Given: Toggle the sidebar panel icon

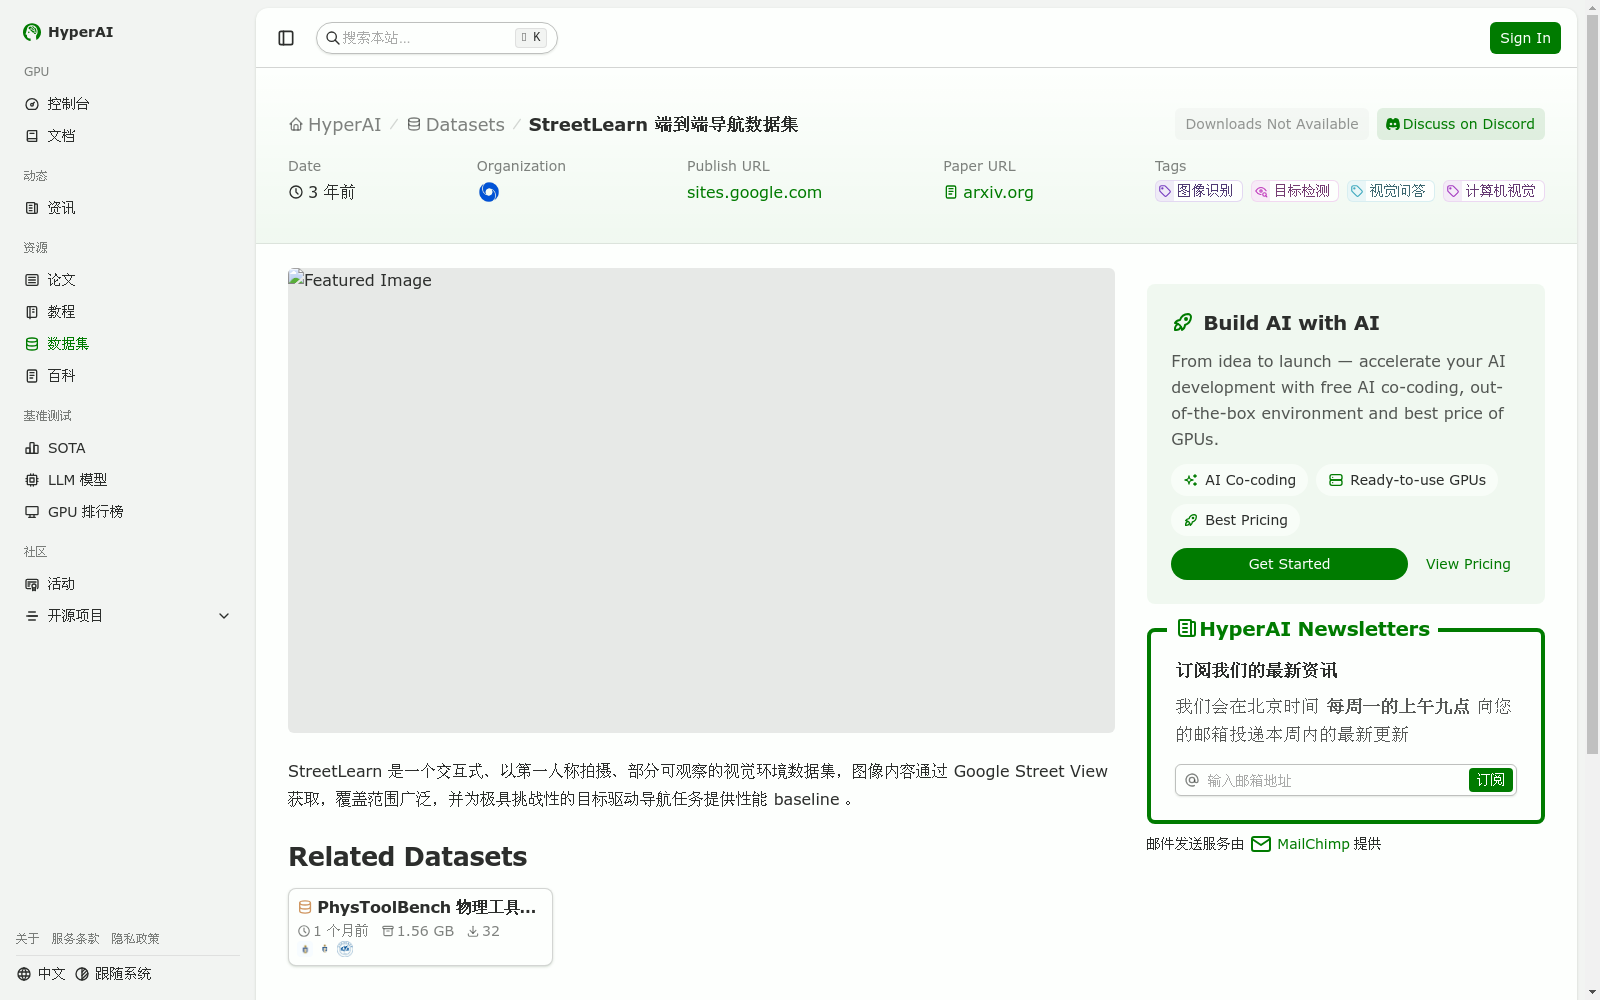Looking at the screenshot, I should [x=286, y=38].
